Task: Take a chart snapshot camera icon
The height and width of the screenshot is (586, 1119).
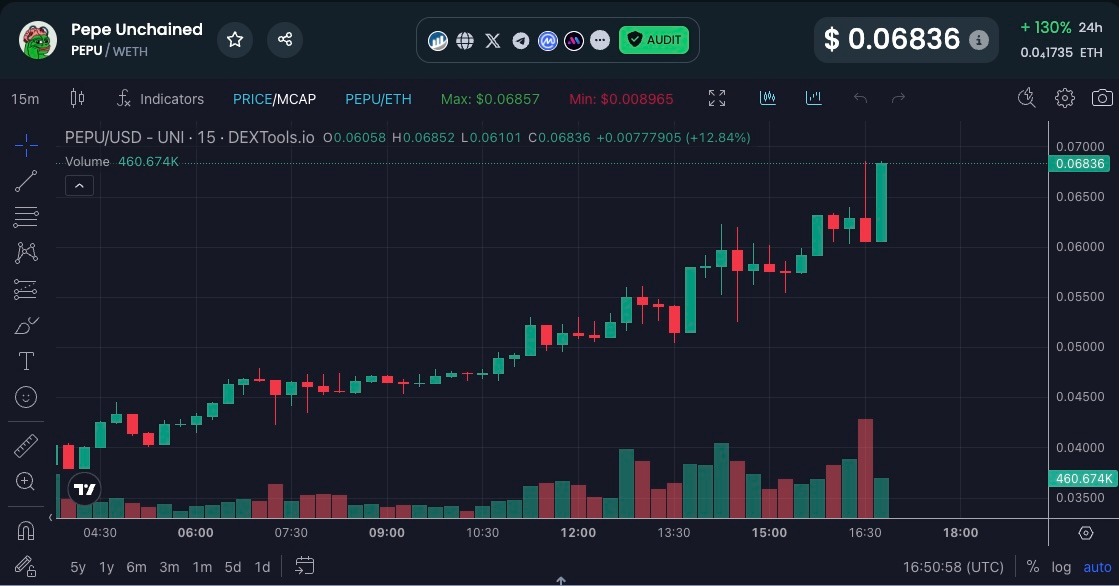Action: click(x=1102, y=98)
